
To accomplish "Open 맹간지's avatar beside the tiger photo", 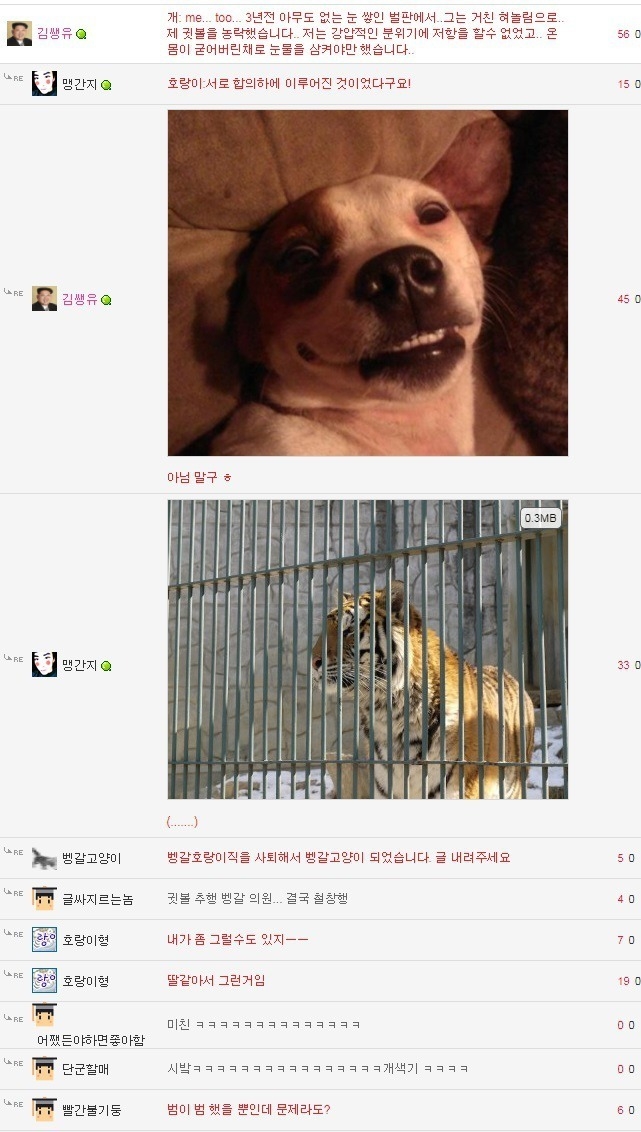I will pos(44,665).
